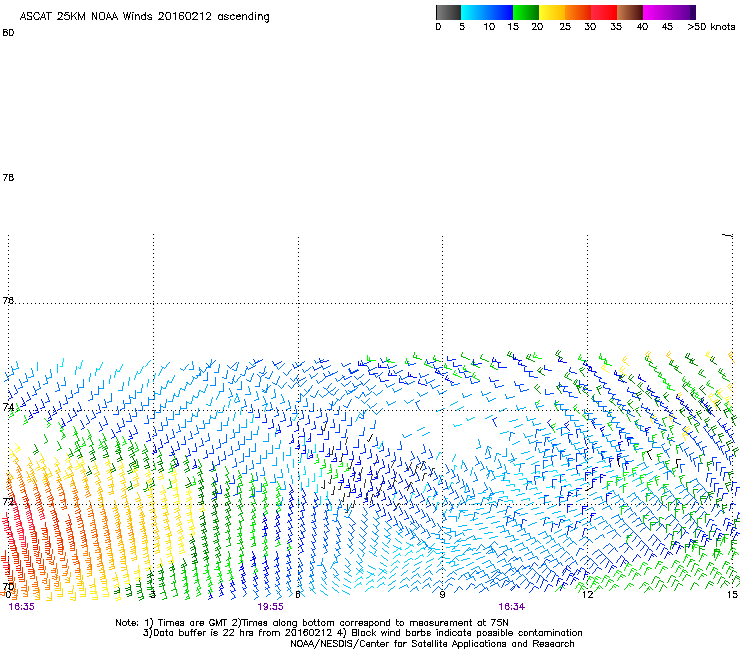Click the purple 45-50 knots legend segment
740x650 pixels.
[682, 12]
